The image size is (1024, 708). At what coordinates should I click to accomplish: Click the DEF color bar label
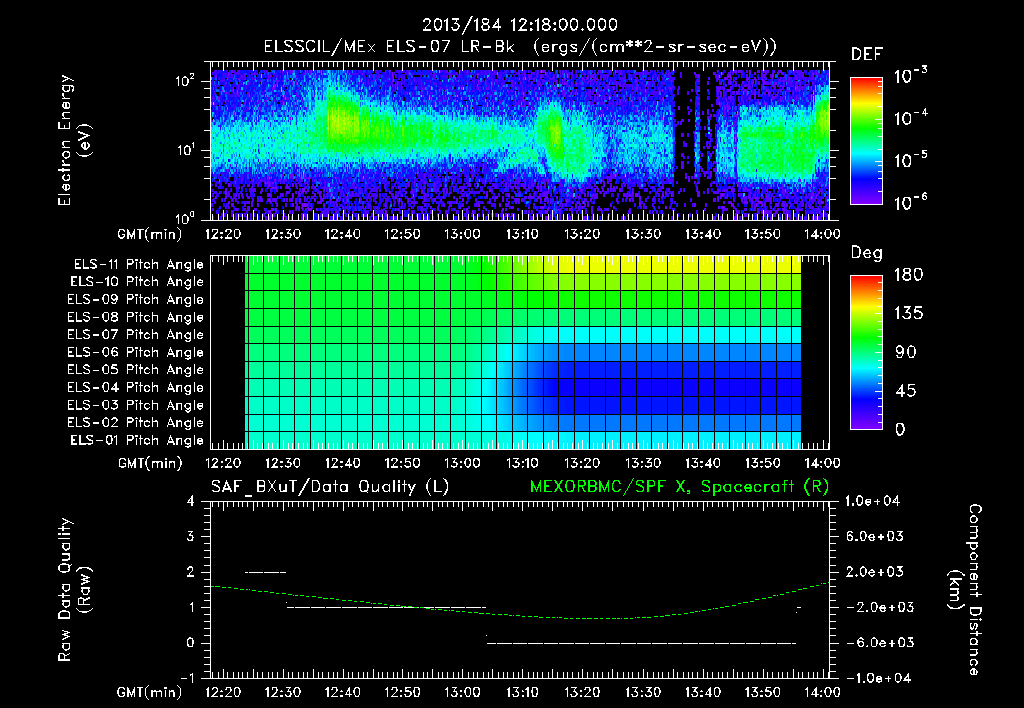click(x=867, y=54)
